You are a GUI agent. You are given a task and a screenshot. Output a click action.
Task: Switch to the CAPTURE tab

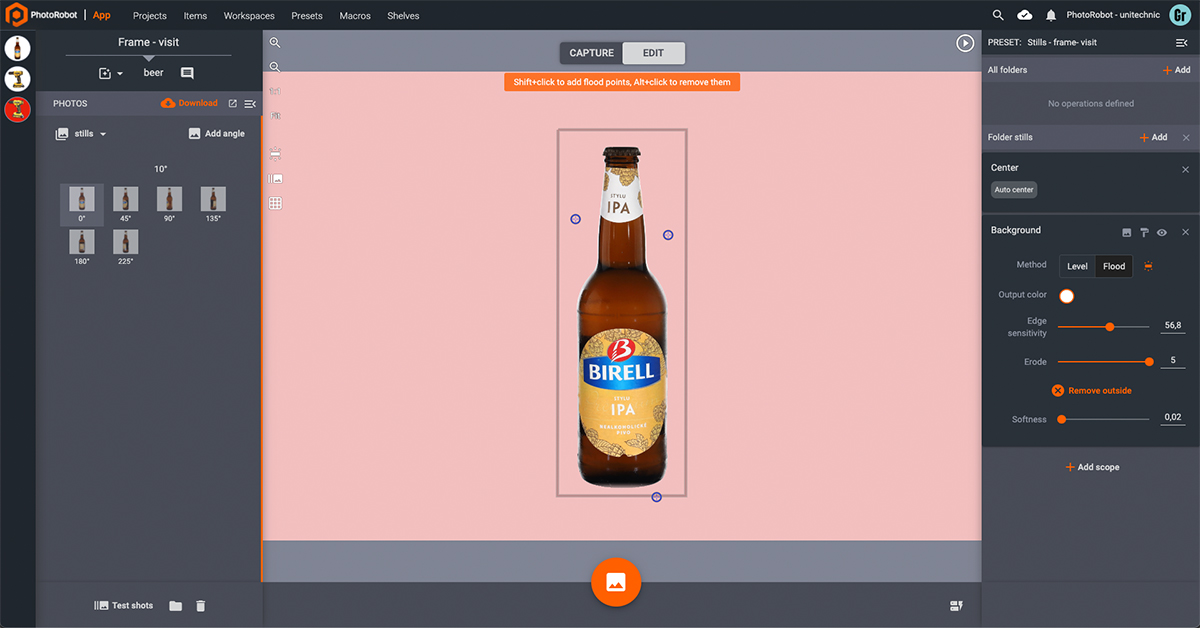(x=591, y=53)
